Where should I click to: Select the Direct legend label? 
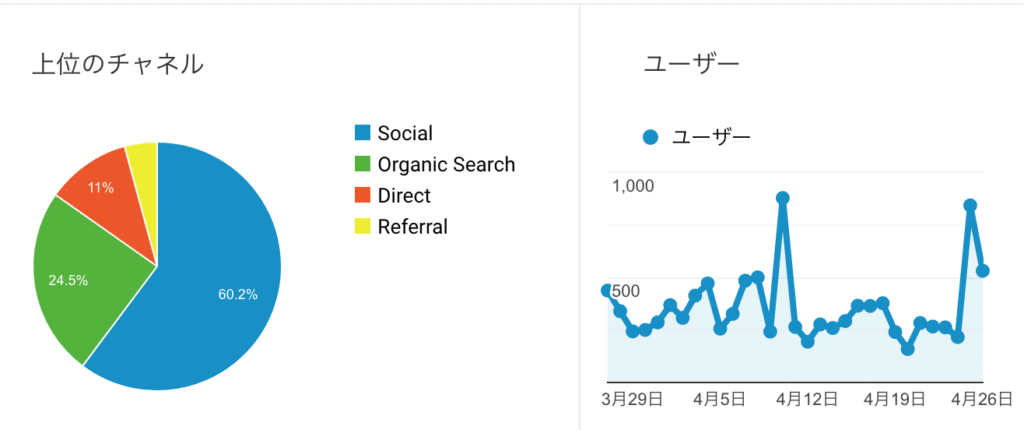[404, 195]
